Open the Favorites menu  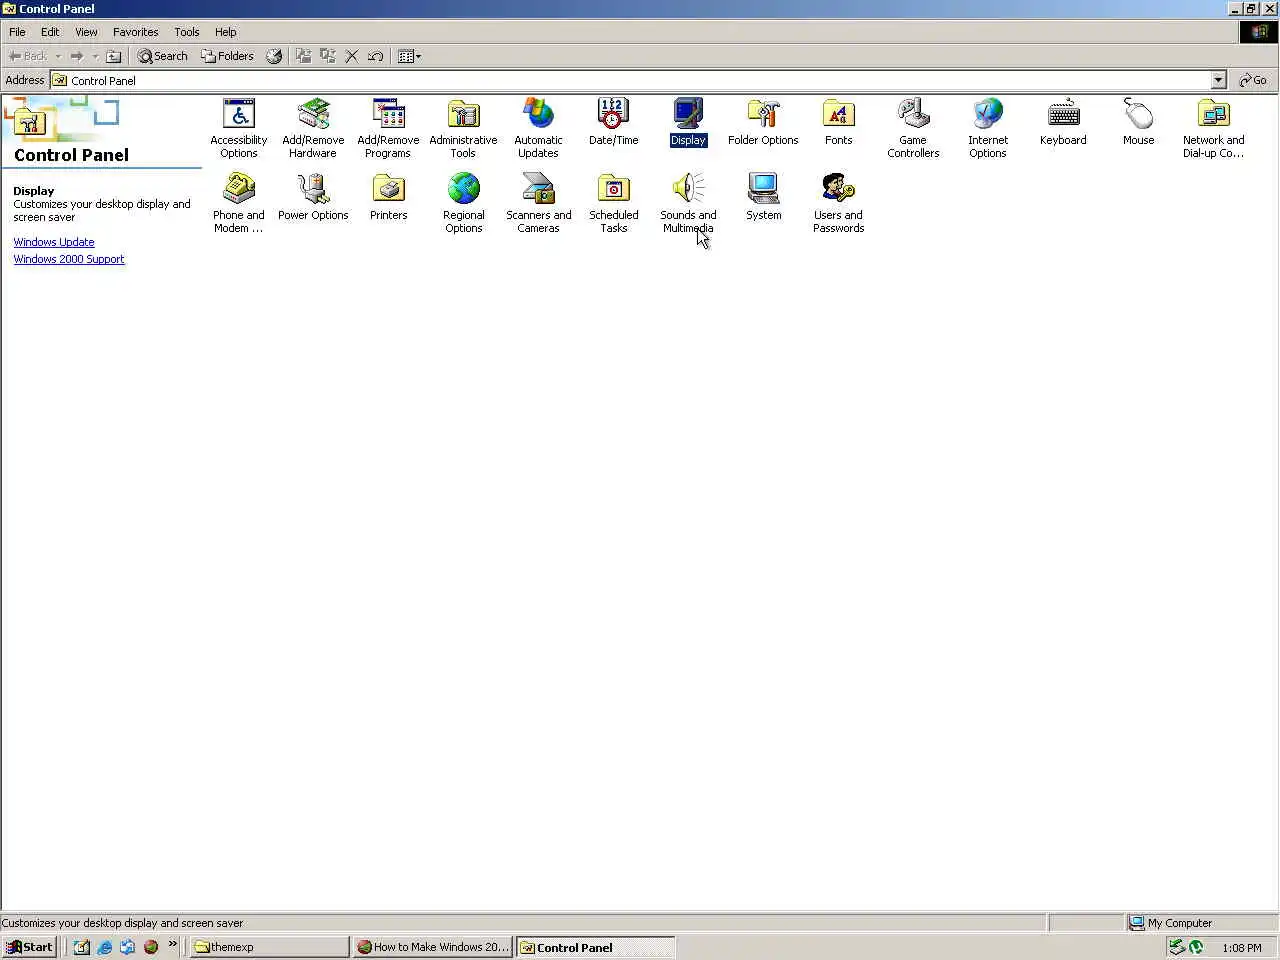pos(135,32)
